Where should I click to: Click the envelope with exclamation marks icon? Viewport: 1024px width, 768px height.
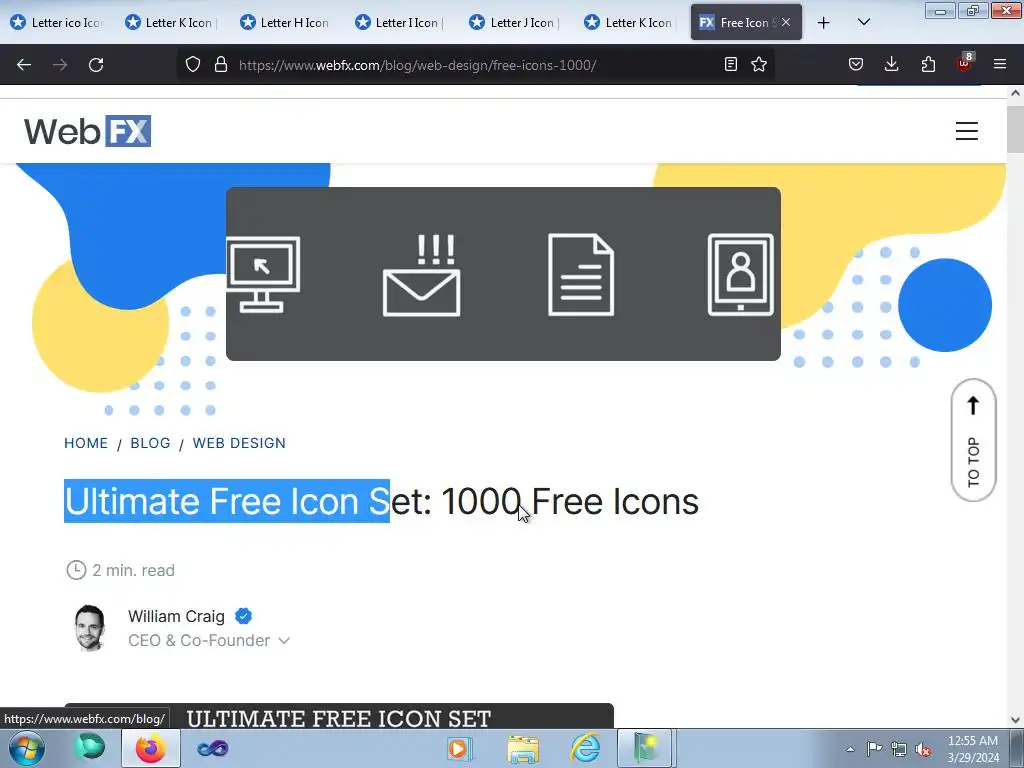421,275
